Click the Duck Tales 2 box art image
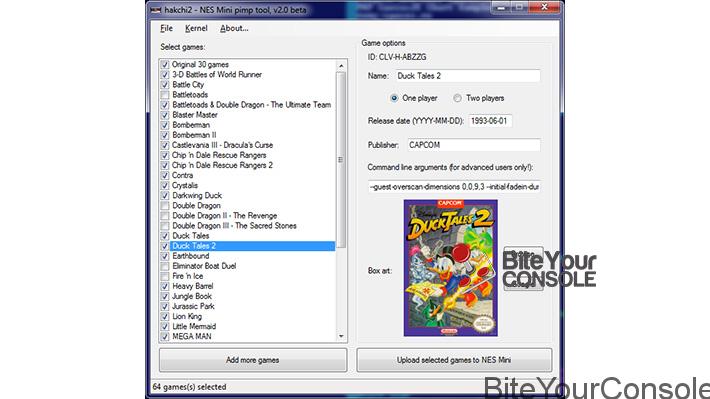 pyautogui.click(x=451, y=268)
